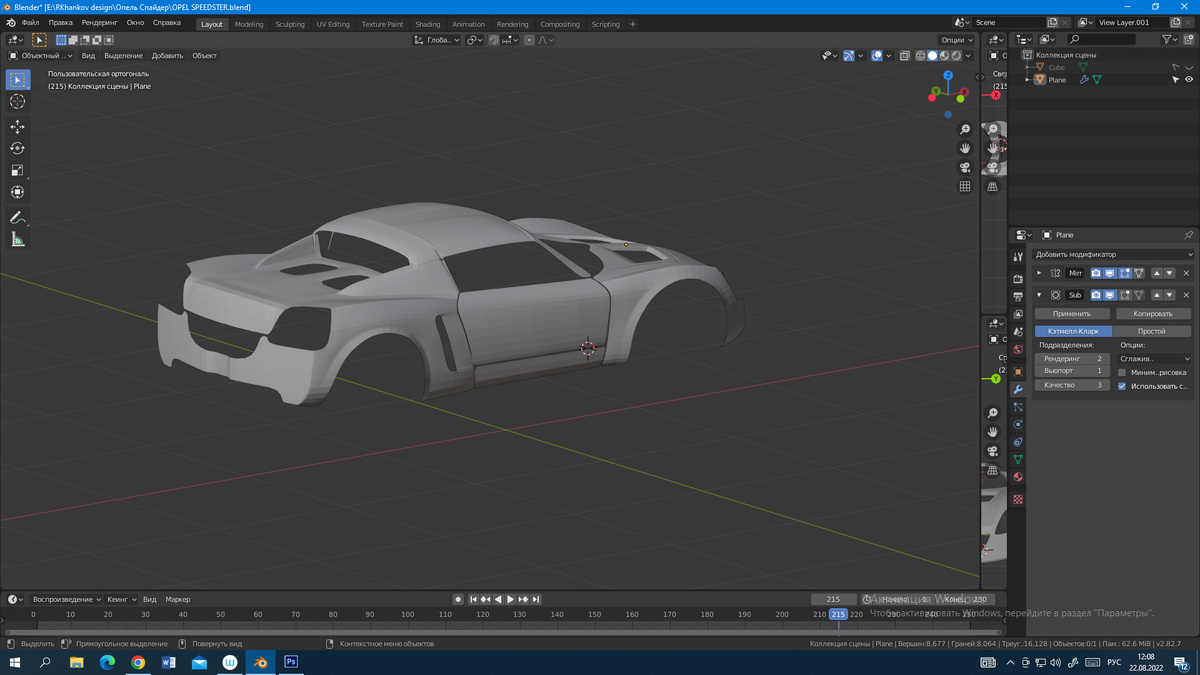Click the Копировать button
This screenshot has width=1200, height=675.
(1153, 314)
